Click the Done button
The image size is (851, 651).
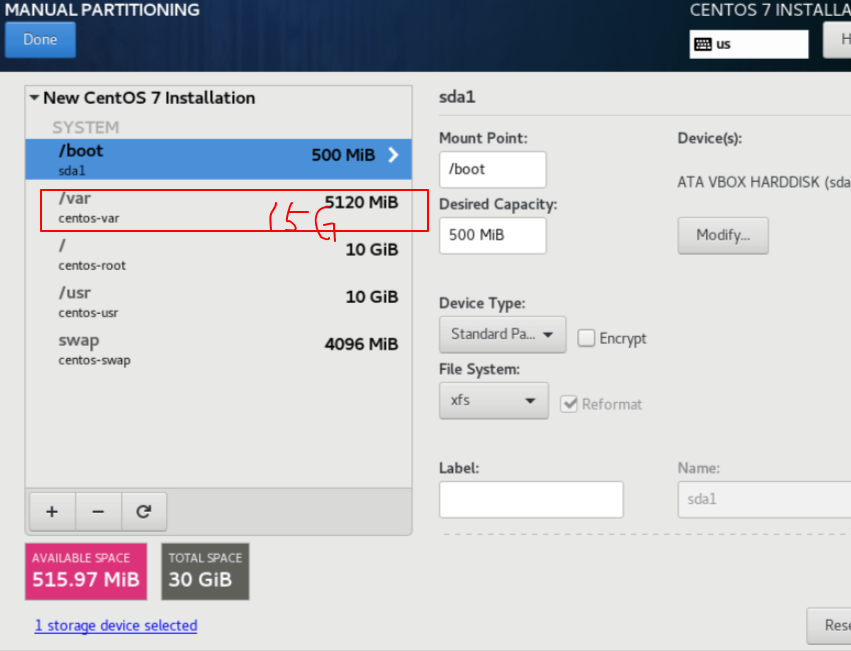pos(40,40)
